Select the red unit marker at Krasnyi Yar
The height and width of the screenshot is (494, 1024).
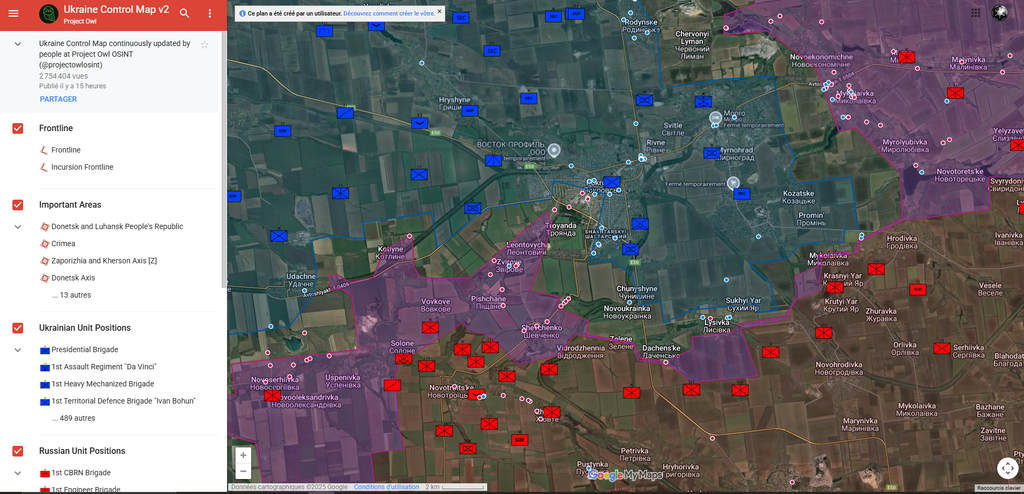[x=835, y=287]
